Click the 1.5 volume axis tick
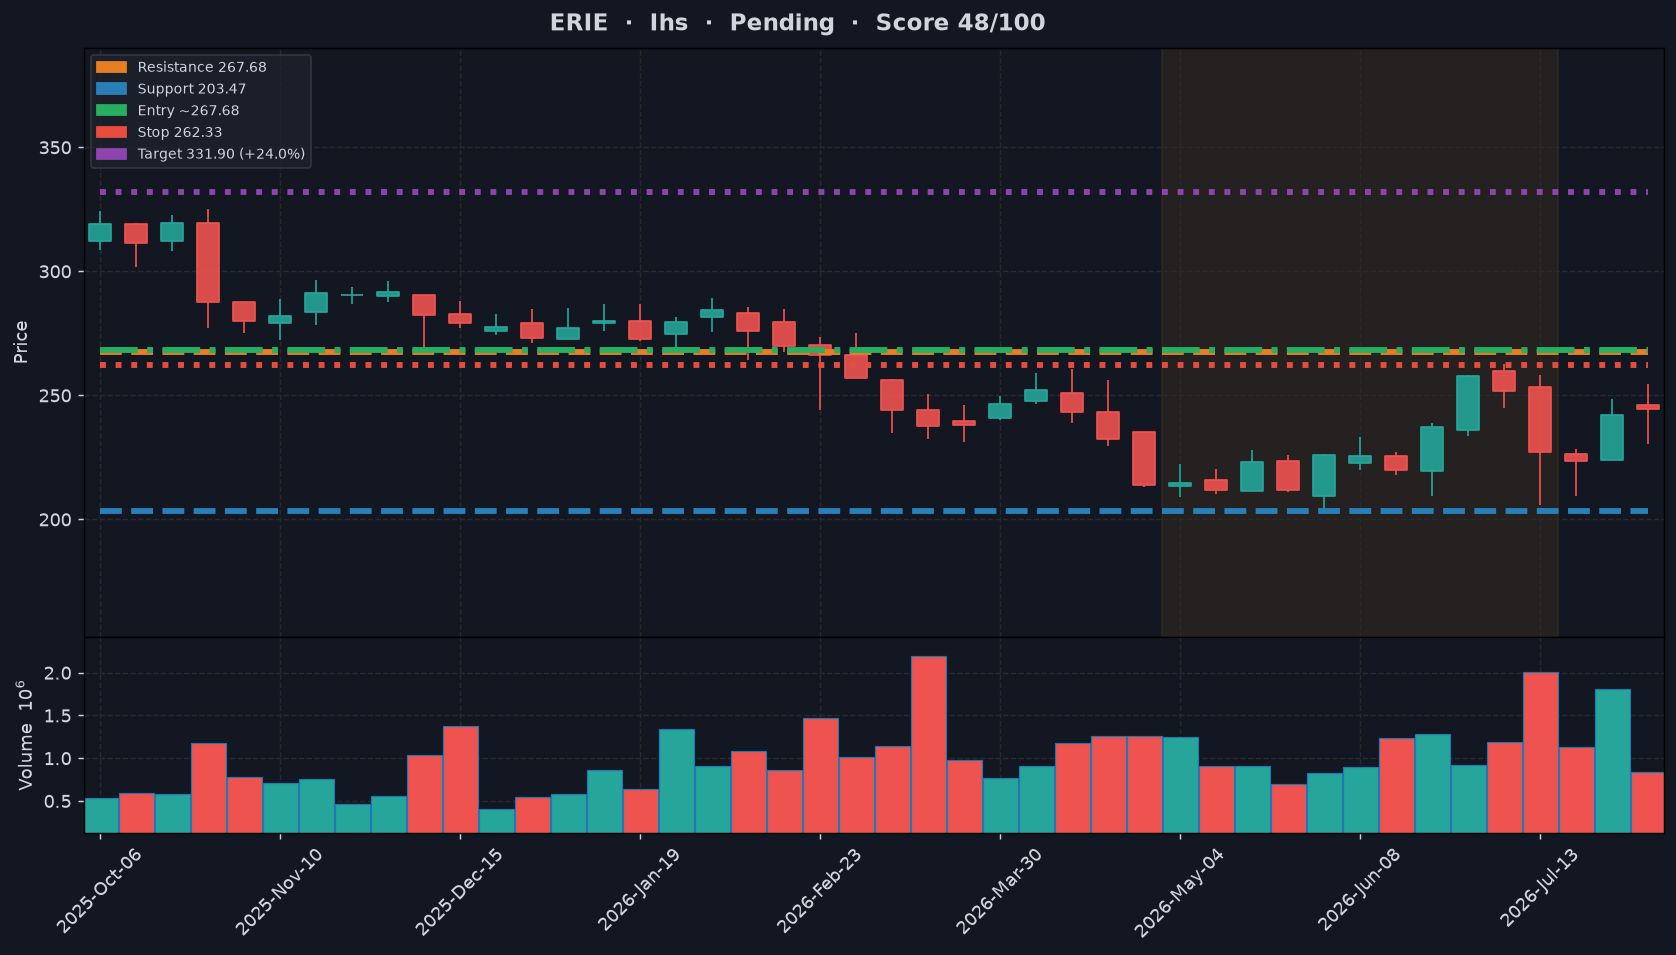Screen dimensions: 1676x955 pyautogui.click(x=59, y=716)
